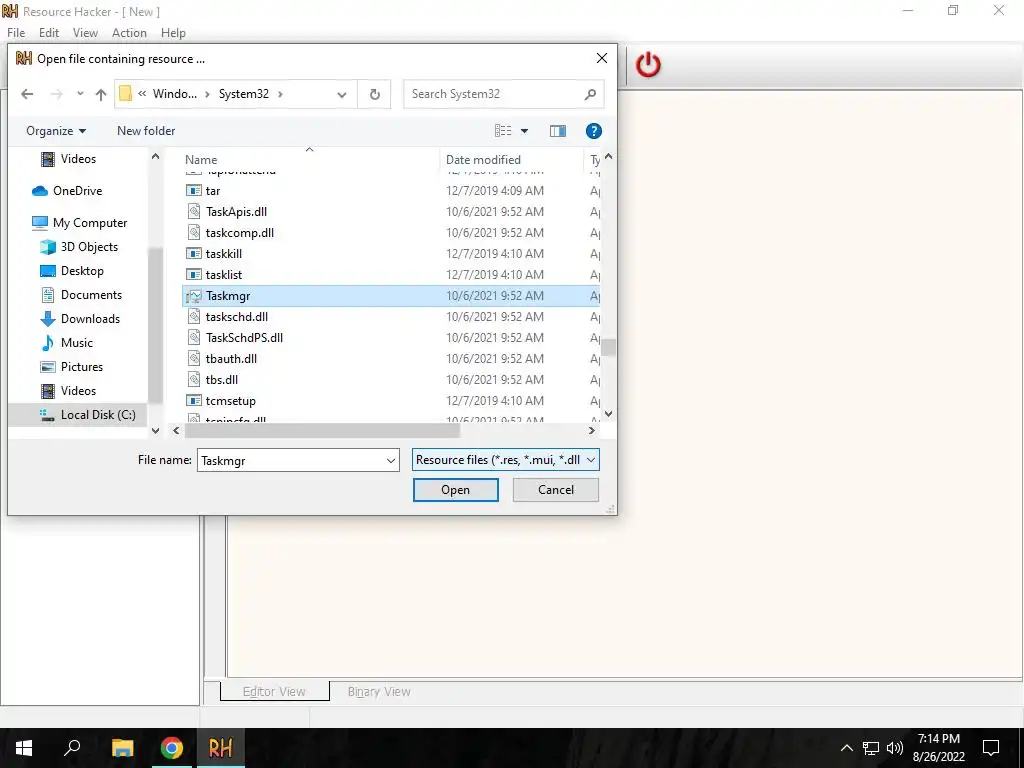This screenshot has height=768, width=1024.
Task: Click scroll-down arrow of navigation pane
Action: pyautogui.click(x=155, y=431)
